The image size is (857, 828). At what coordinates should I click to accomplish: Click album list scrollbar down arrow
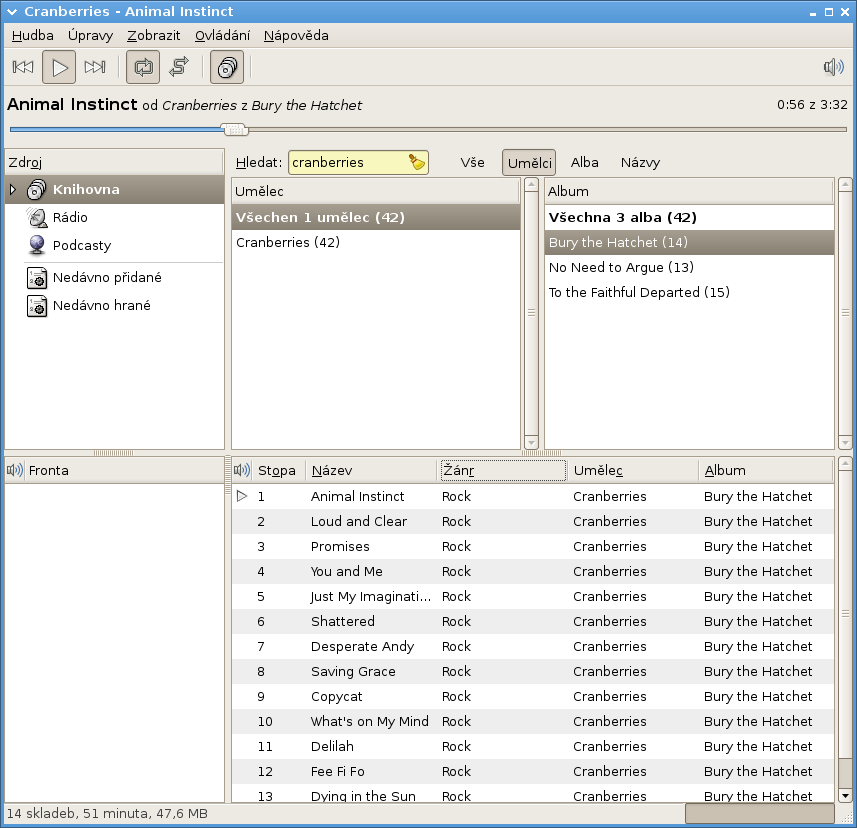coord(845,442)
